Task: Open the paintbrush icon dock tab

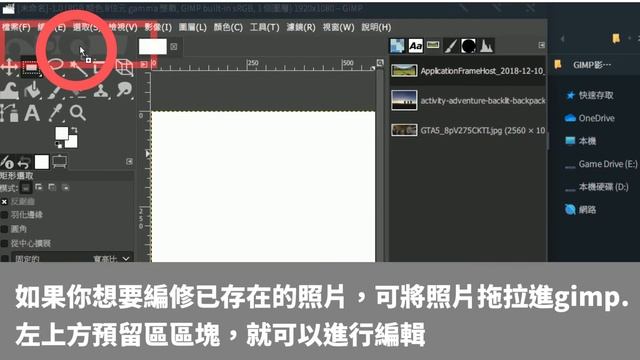Action: (x=451, y=46)
